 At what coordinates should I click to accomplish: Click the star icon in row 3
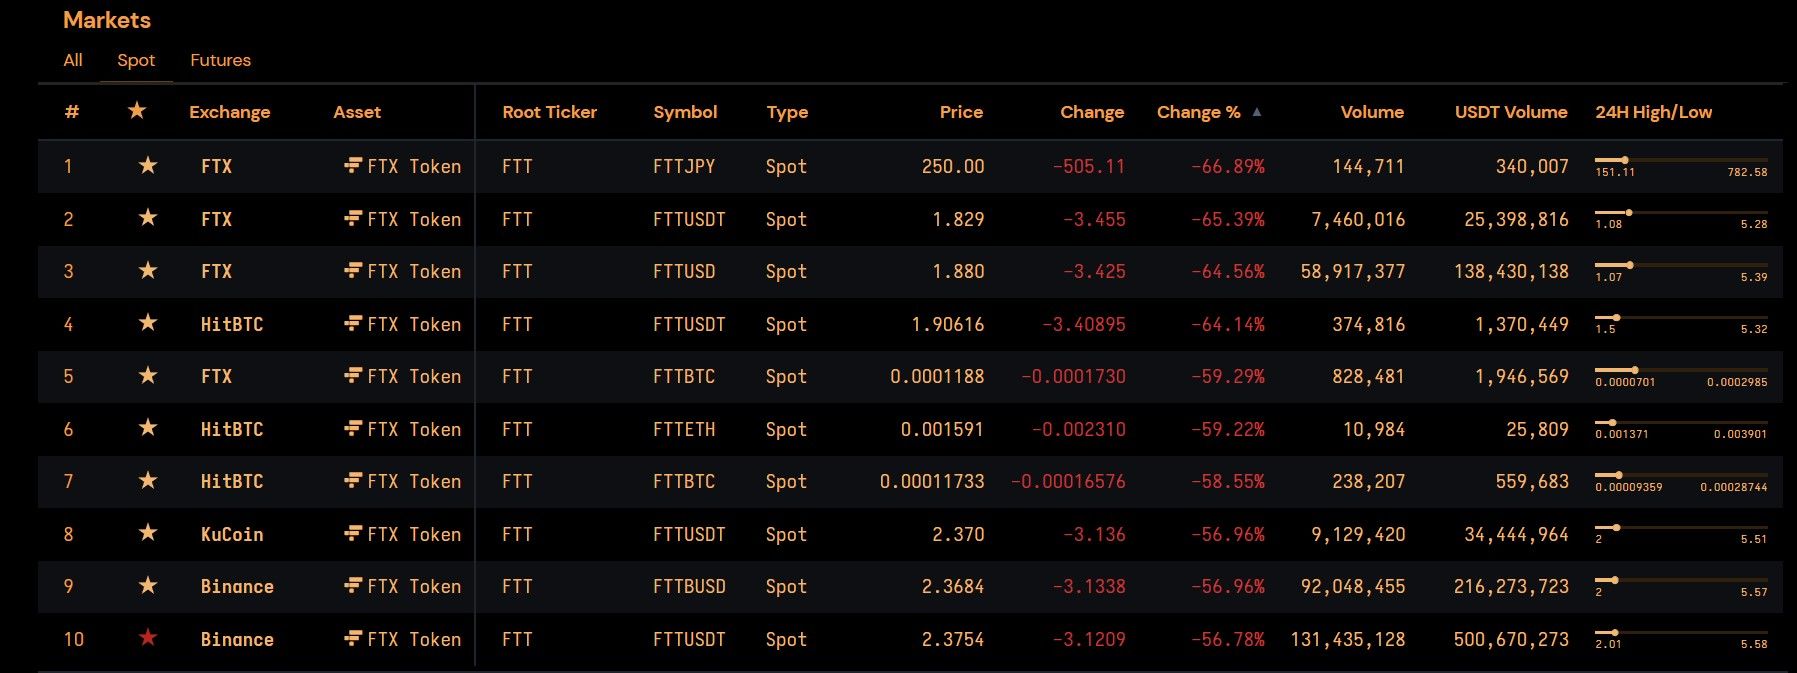click(x=148, y=271)
